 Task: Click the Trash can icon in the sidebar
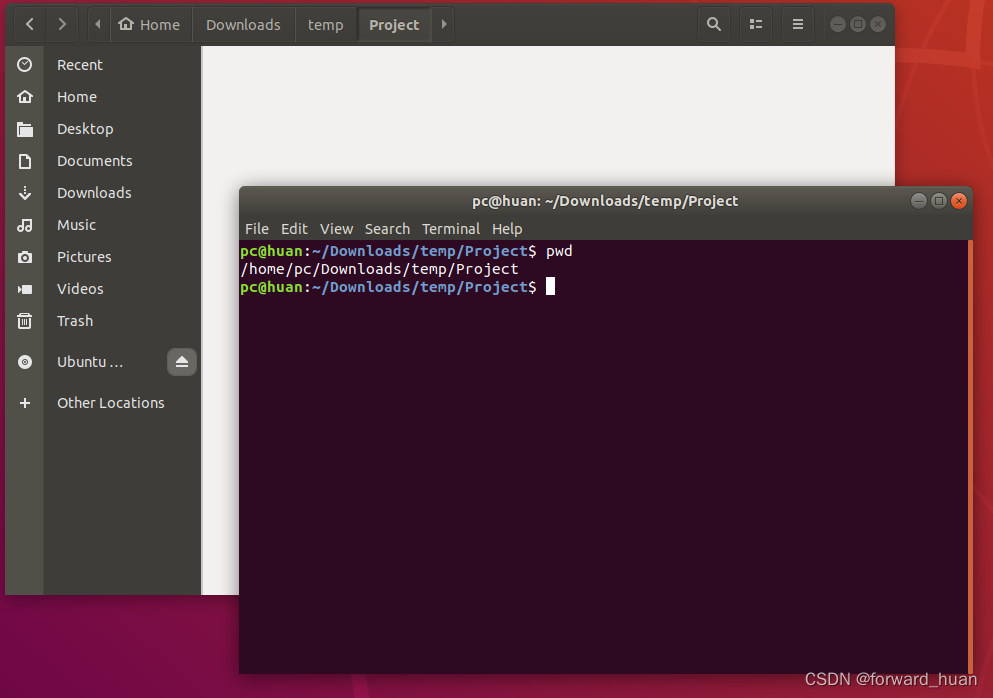pyautogui.click(x=25, y=321)
